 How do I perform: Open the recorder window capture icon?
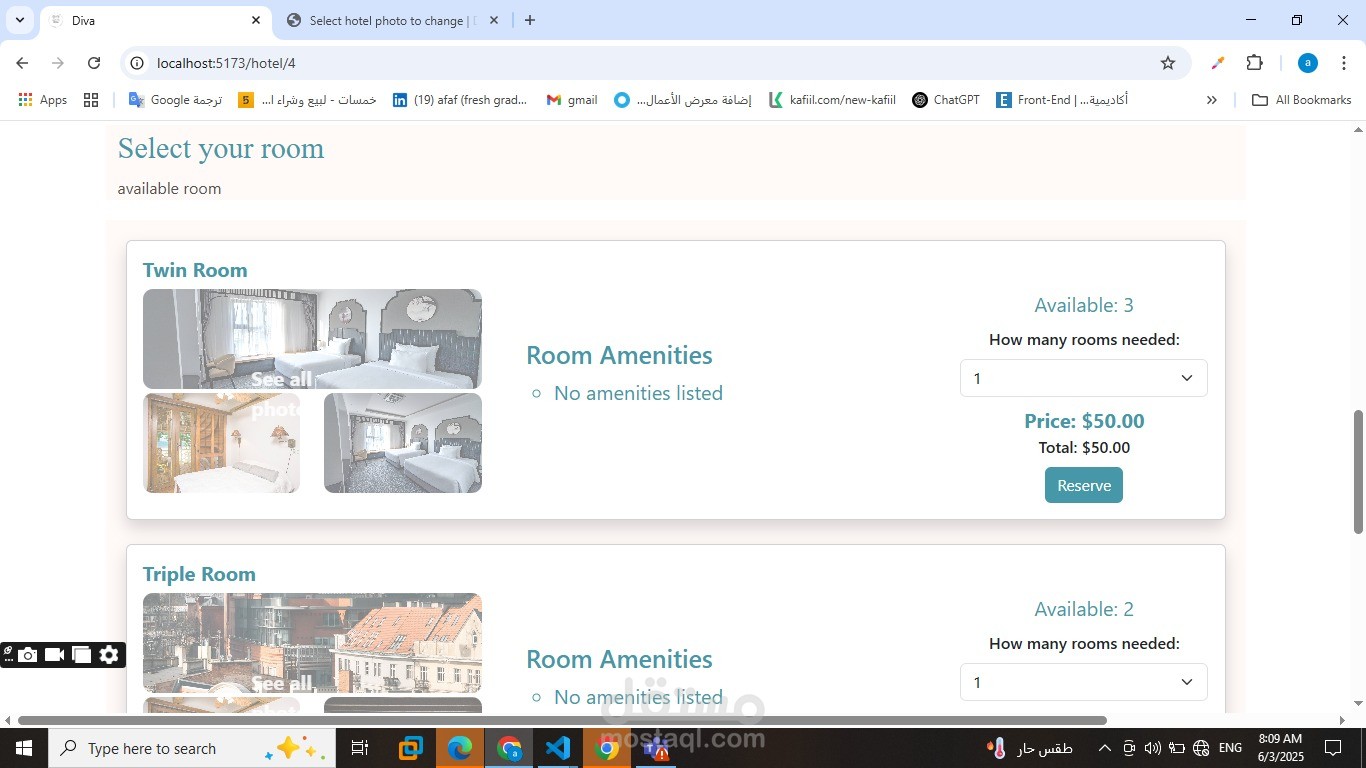click(82, 655)
